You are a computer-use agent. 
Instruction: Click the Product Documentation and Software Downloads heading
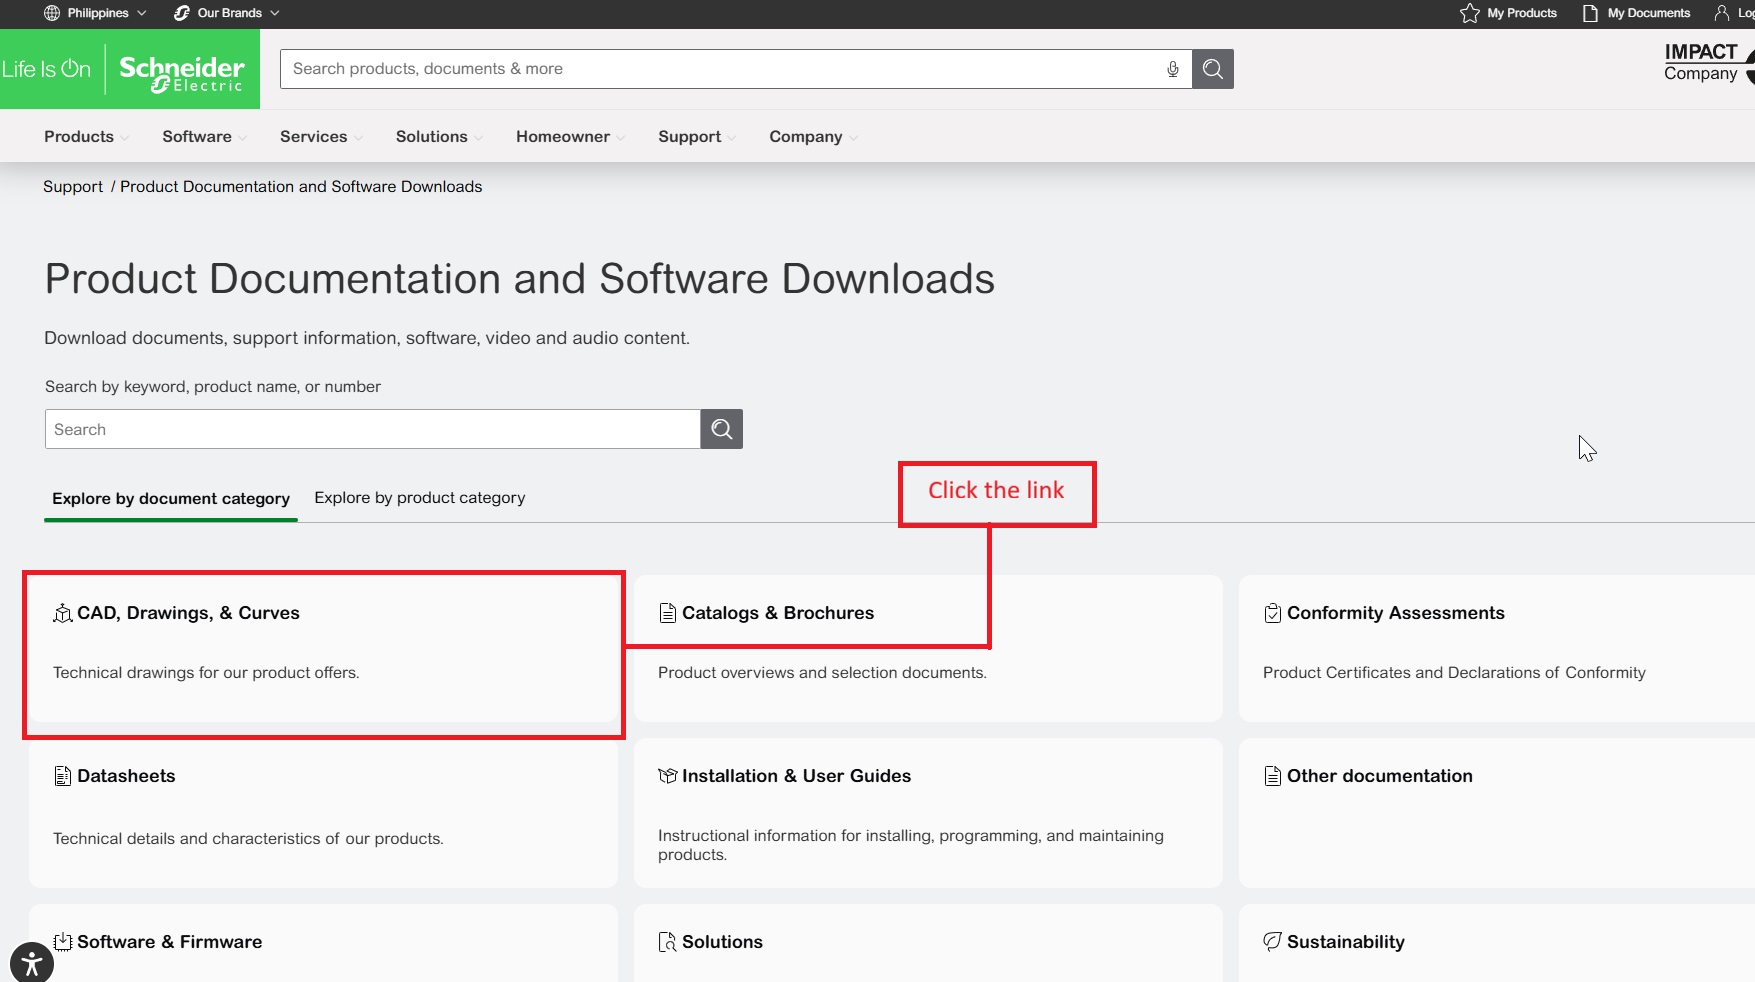point(520,279)
